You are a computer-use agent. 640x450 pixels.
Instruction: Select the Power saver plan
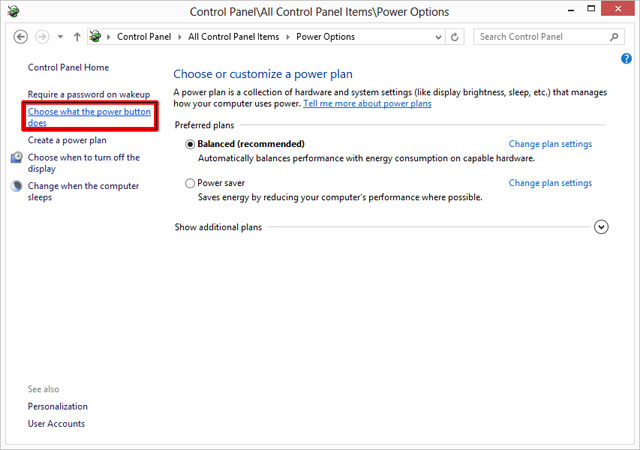190,183
